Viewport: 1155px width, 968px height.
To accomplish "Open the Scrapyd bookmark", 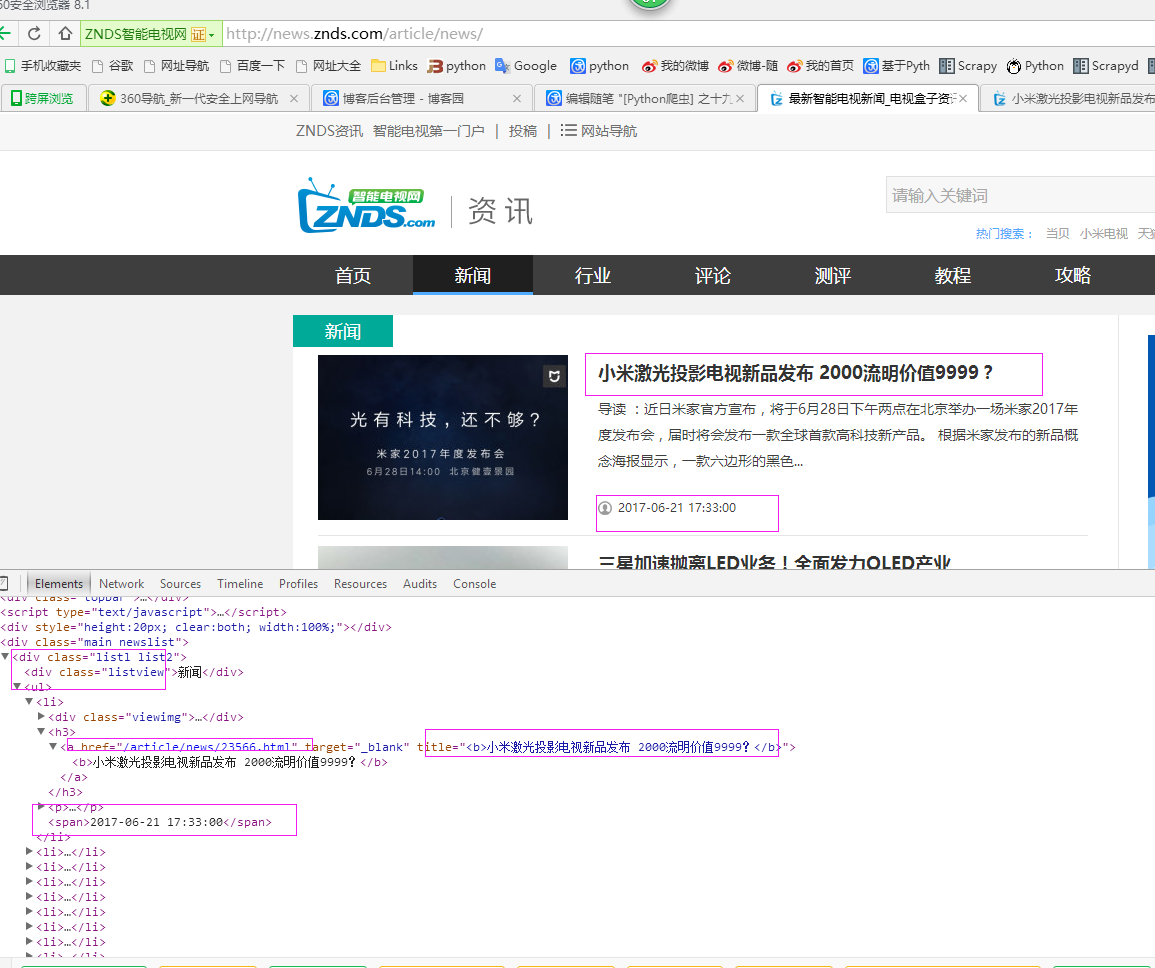I will pyautogui.click(x=1106, y=66).
